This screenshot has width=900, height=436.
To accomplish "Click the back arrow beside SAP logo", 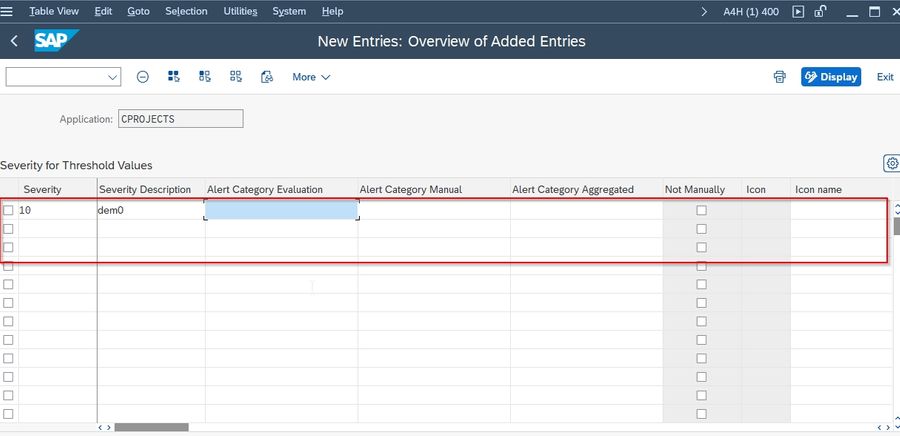I will (x=14, y=41).
